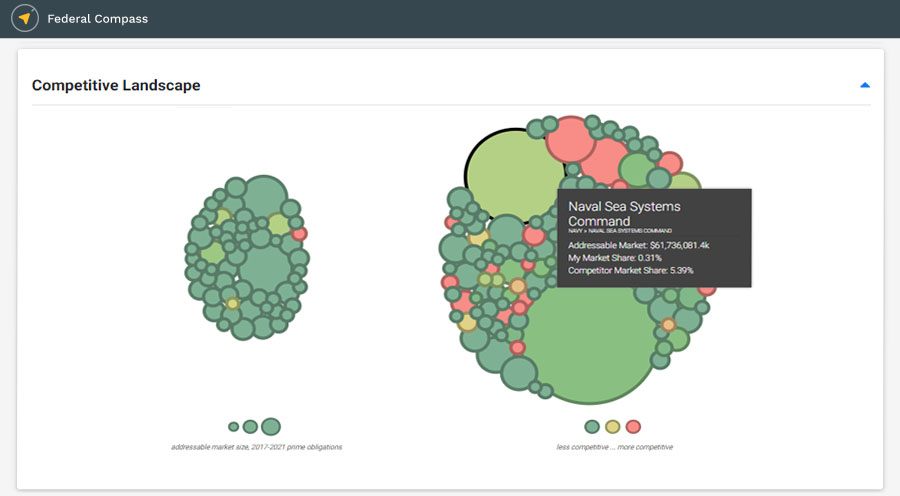Screen dimensions: 900x496
Task: Click the smallest size legend circle
Action: (234, 427)
